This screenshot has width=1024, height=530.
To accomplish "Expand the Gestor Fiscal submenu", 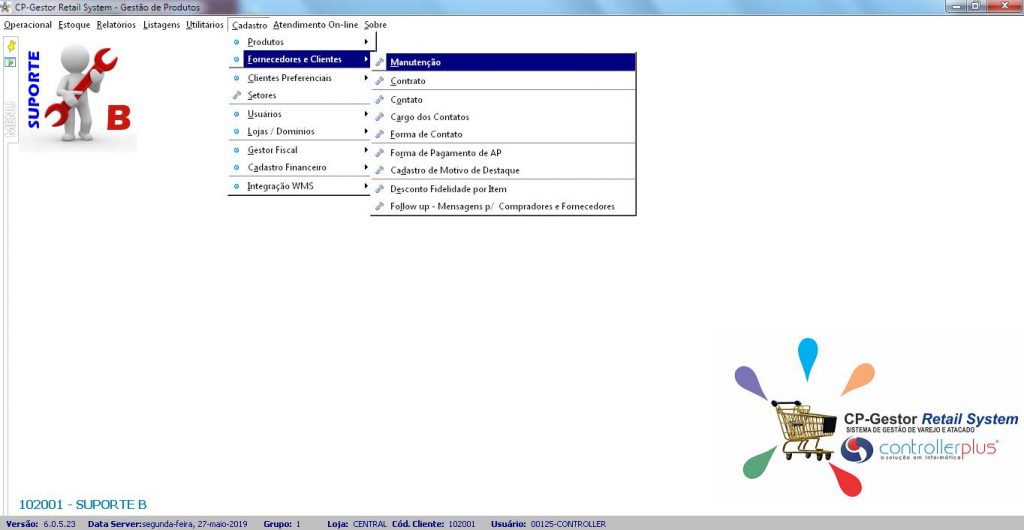I will (x=302, y=149).
